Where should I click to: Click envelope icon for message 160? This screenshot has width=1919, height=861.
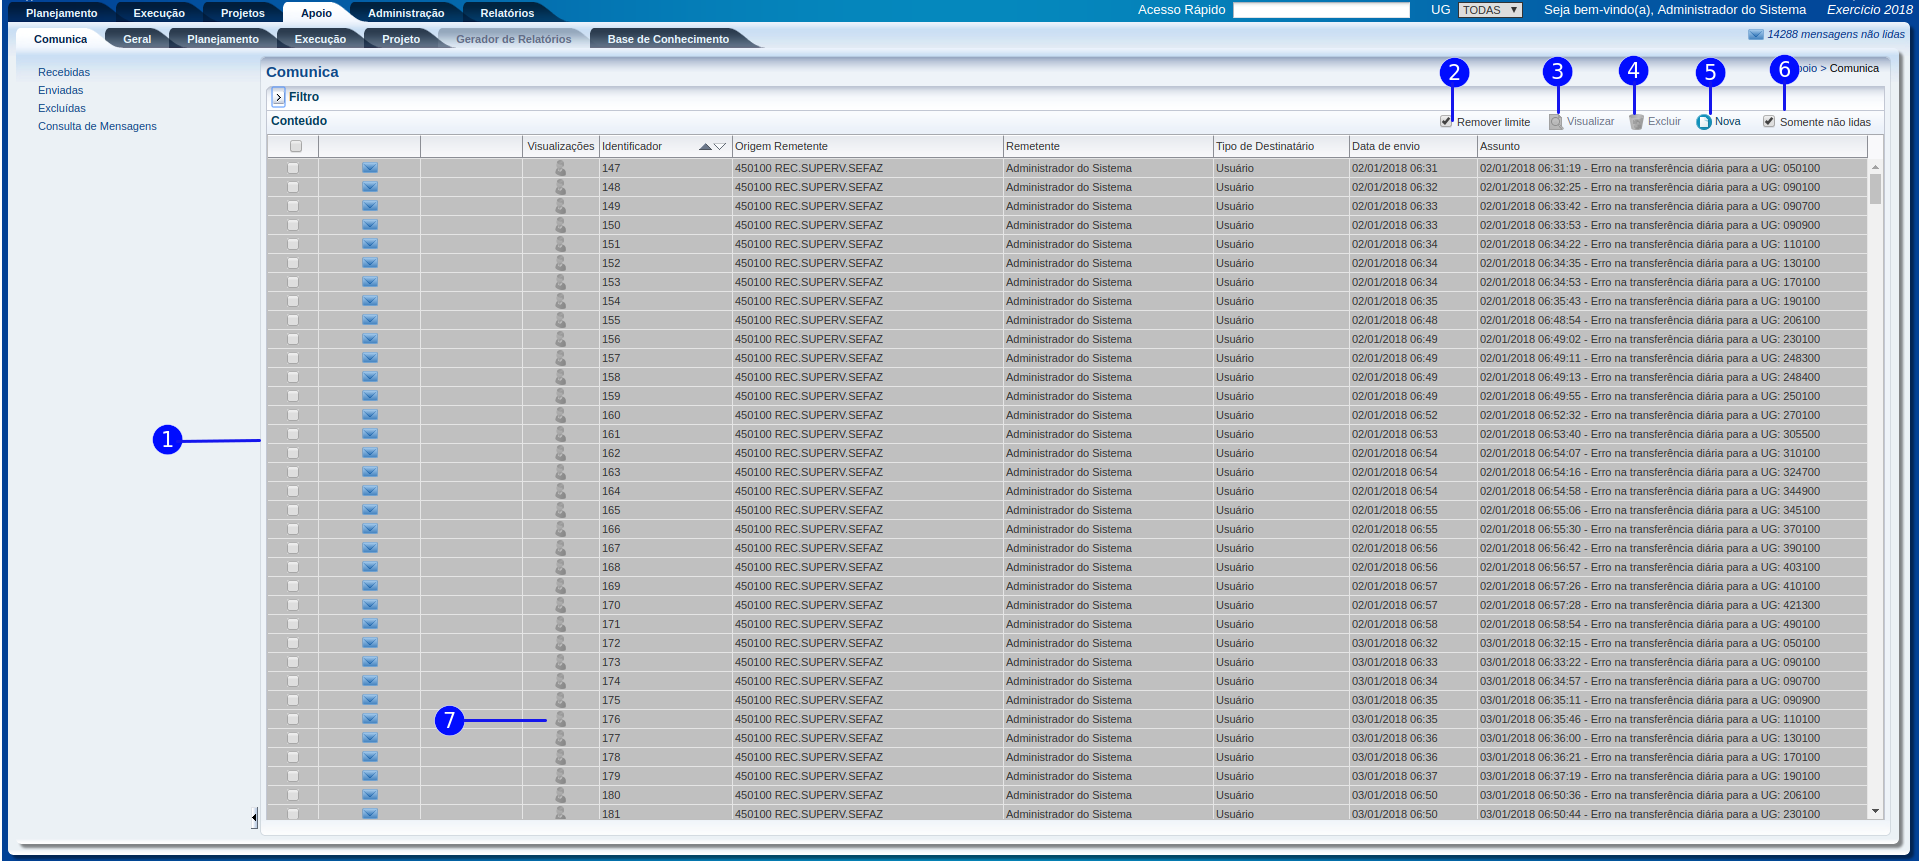tap(369, 415)
